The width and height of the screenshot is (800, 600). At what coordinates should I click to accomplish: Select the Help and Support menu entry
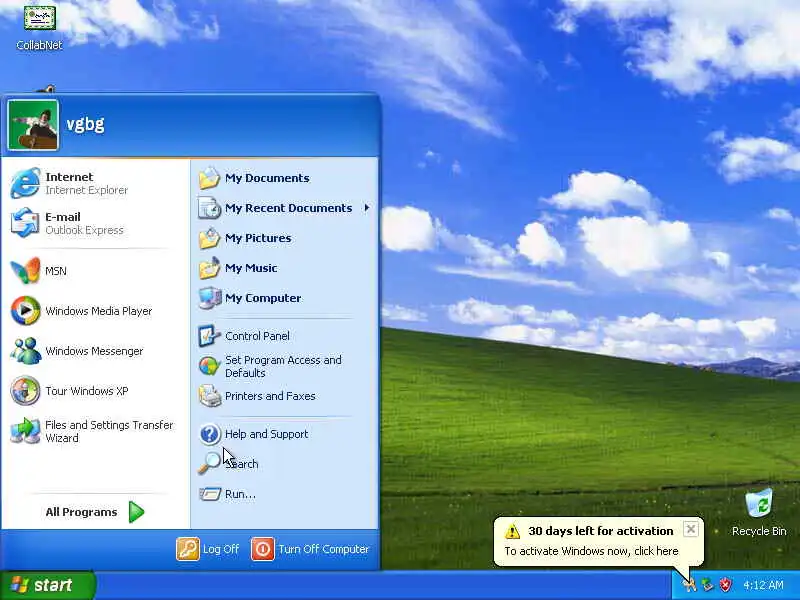click(284, 434)
